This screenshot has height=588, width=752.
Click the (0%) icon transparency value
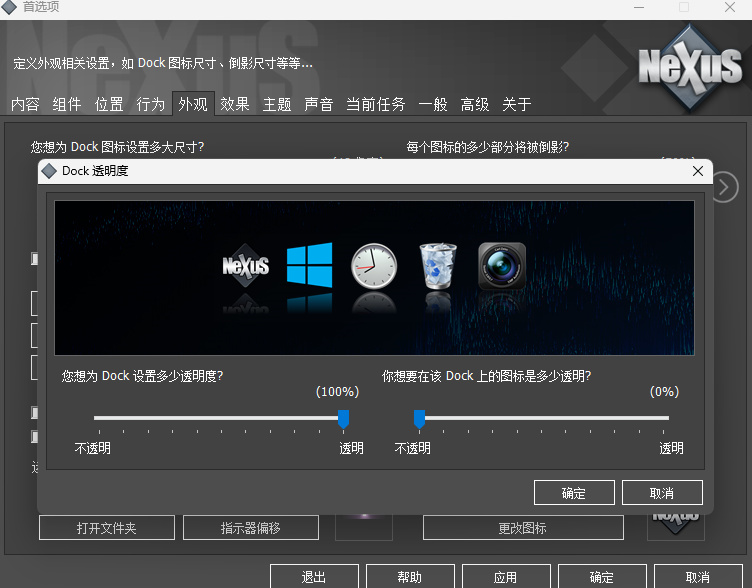pos(664,392)
